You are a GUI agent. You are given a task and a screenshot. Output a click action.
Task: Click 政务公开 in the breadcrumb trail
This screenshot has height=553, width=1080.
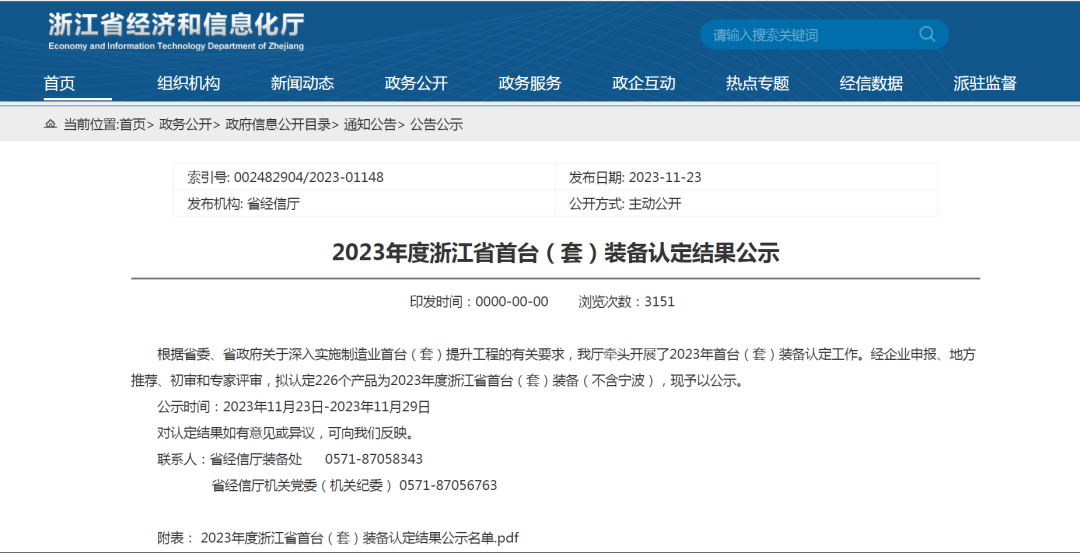pyautogui.click(x=185, y=125)
